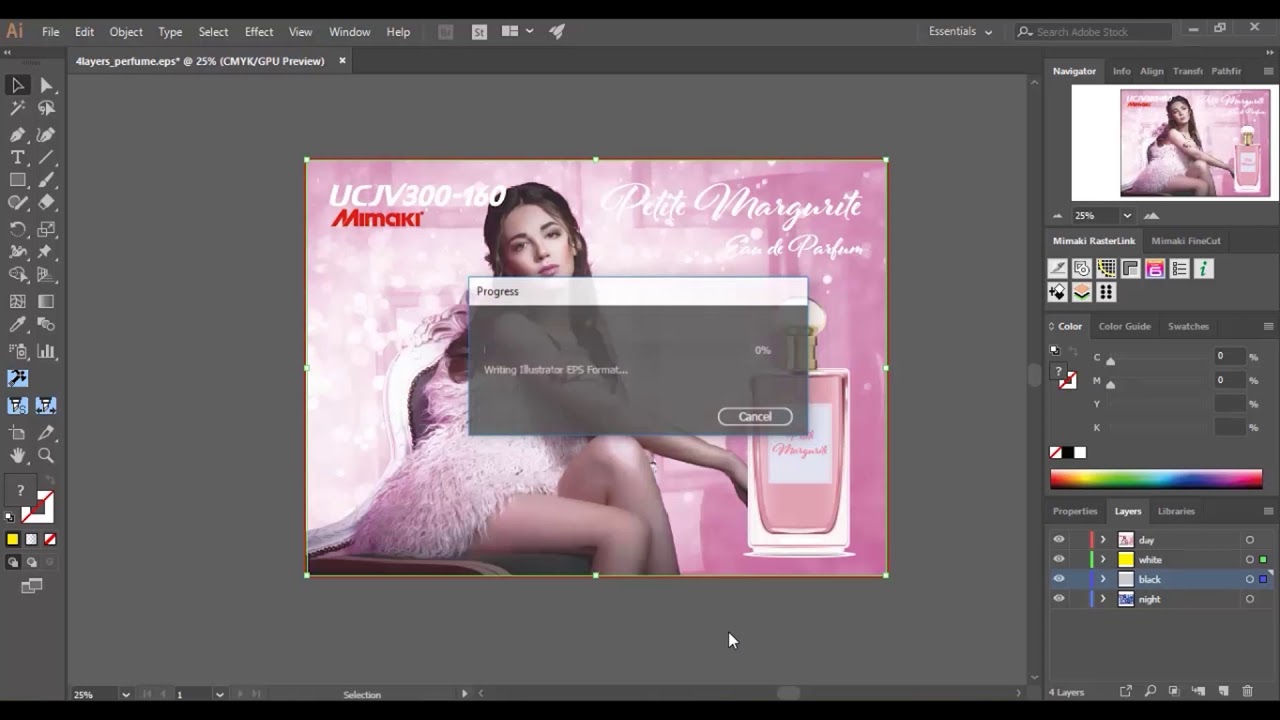Select the Eyedropper tool
The width and height of the screenshot is (1280, 720).
[x=17, y=324]
